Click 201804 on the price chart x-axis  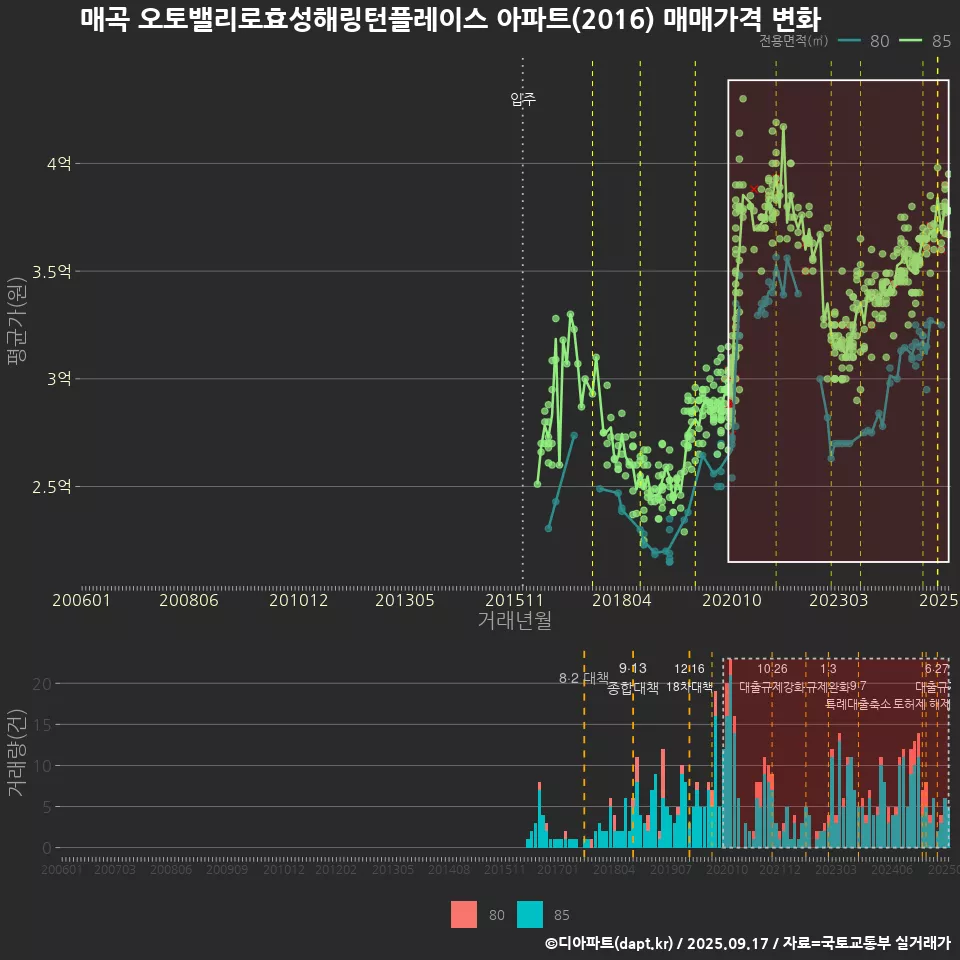coord(621,600)
